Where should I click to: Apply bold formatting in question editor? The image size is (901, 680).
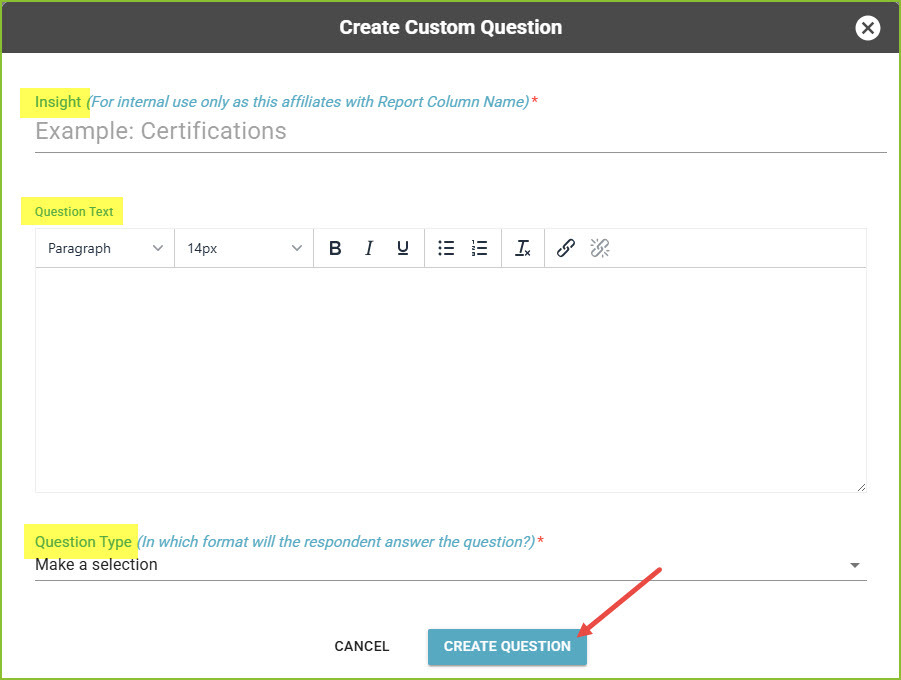(x=335, y=248)
